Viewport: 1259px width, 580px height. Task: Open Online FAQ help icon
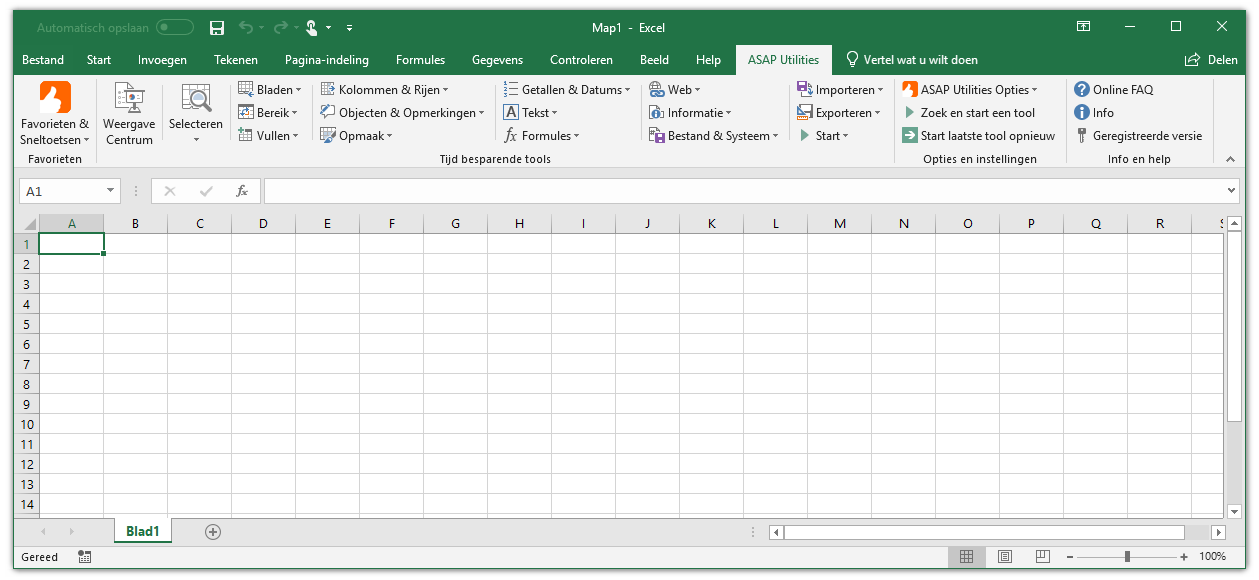coord(1081,90)
